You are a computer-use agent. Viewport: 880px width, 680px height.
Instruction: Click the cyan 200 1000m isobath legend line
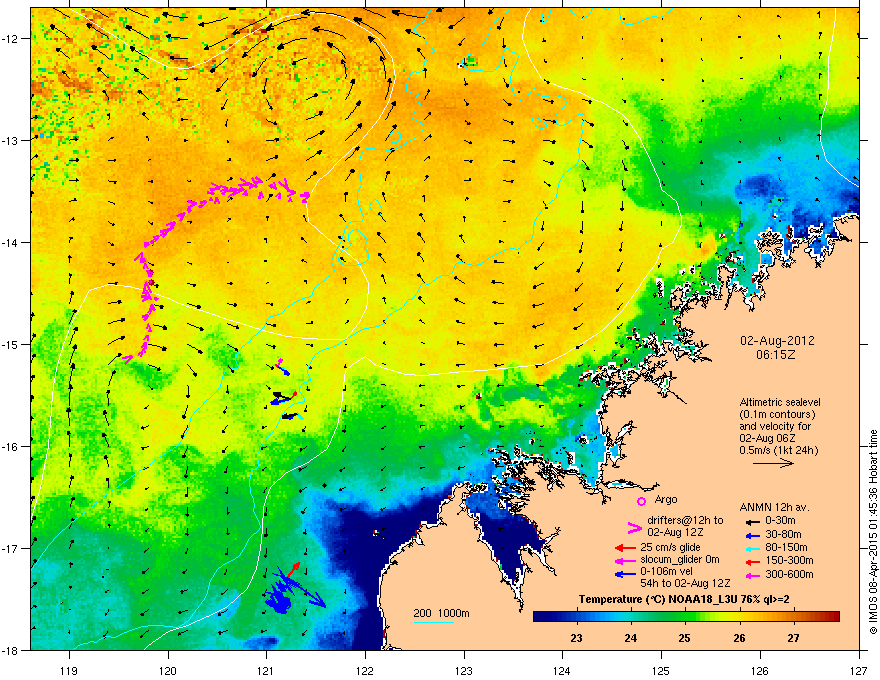pos(433,622)
